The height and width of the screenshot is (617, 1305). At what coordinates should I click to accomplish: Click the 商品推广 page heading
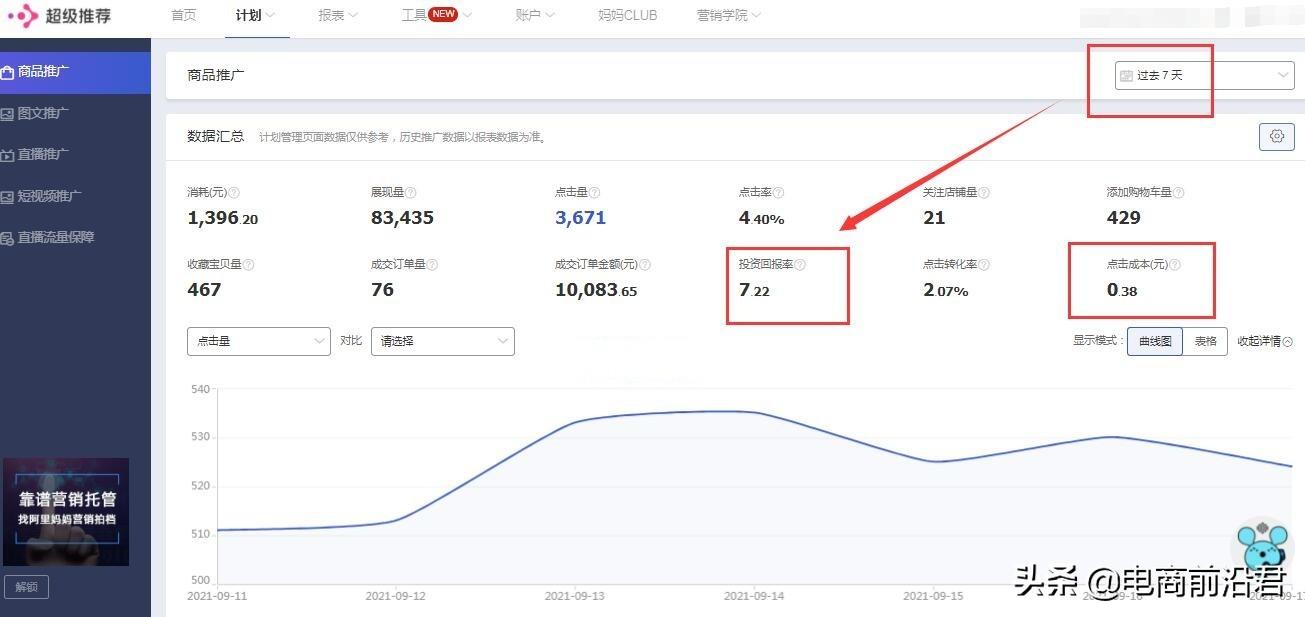216,75
